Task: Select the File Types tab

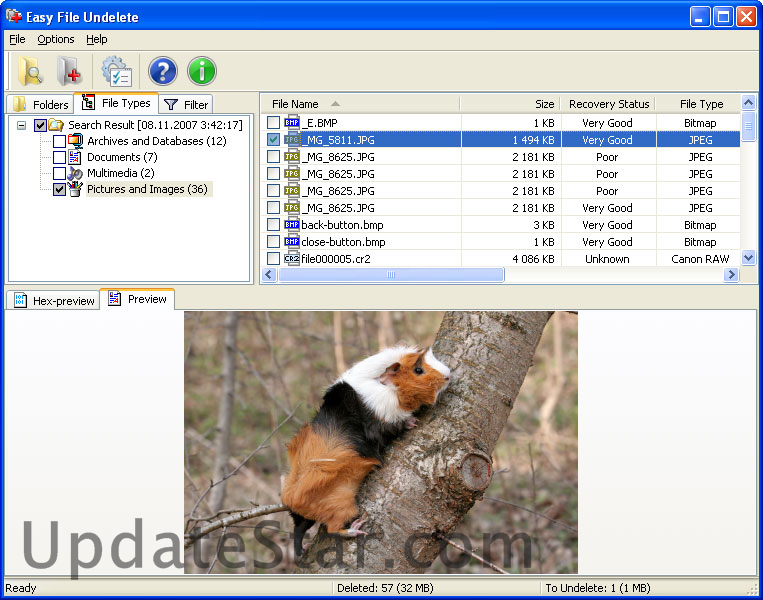Action: 116,103
